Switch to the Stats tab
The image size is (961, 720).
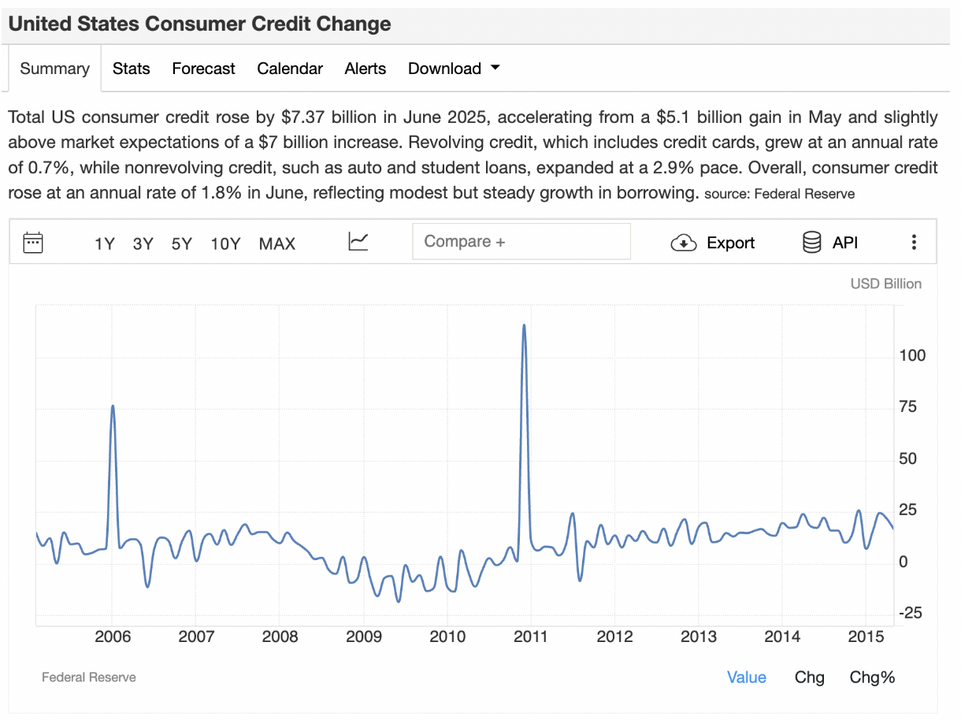point(131,69)
